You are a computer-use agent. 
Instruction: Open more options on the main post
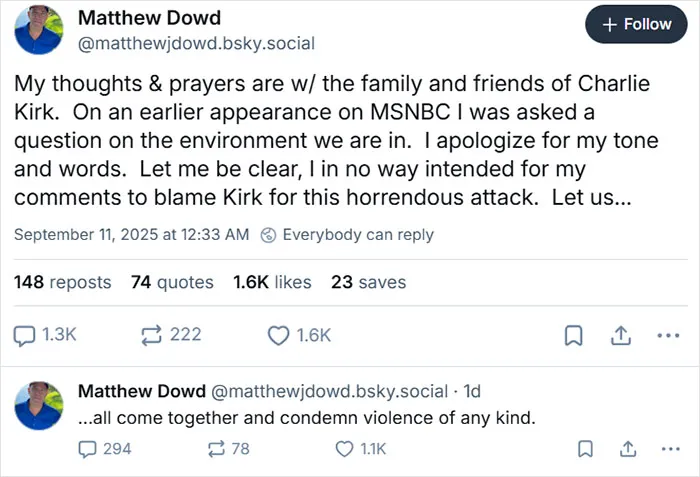pos(668,335)
